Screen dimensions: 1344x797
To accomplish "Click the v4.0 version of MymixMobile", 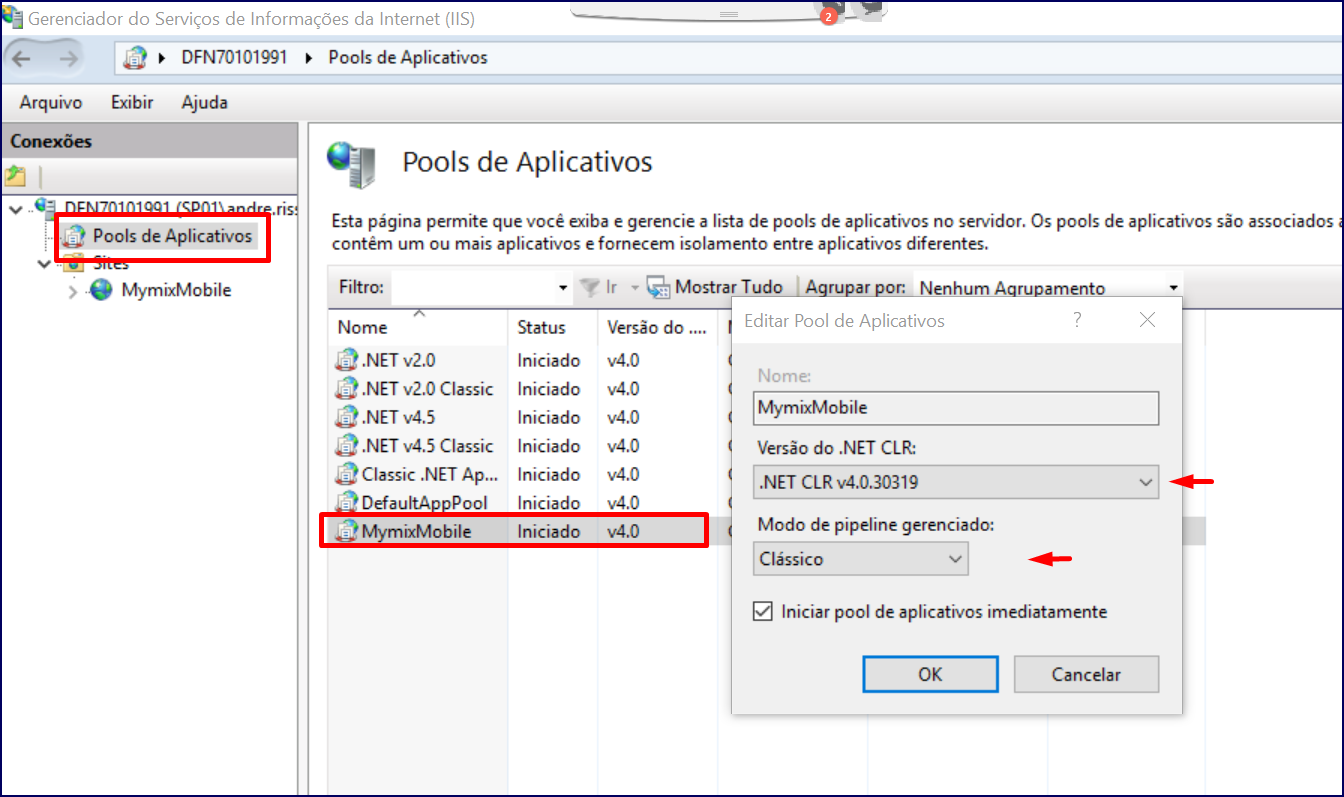I will tap(623, 531).
